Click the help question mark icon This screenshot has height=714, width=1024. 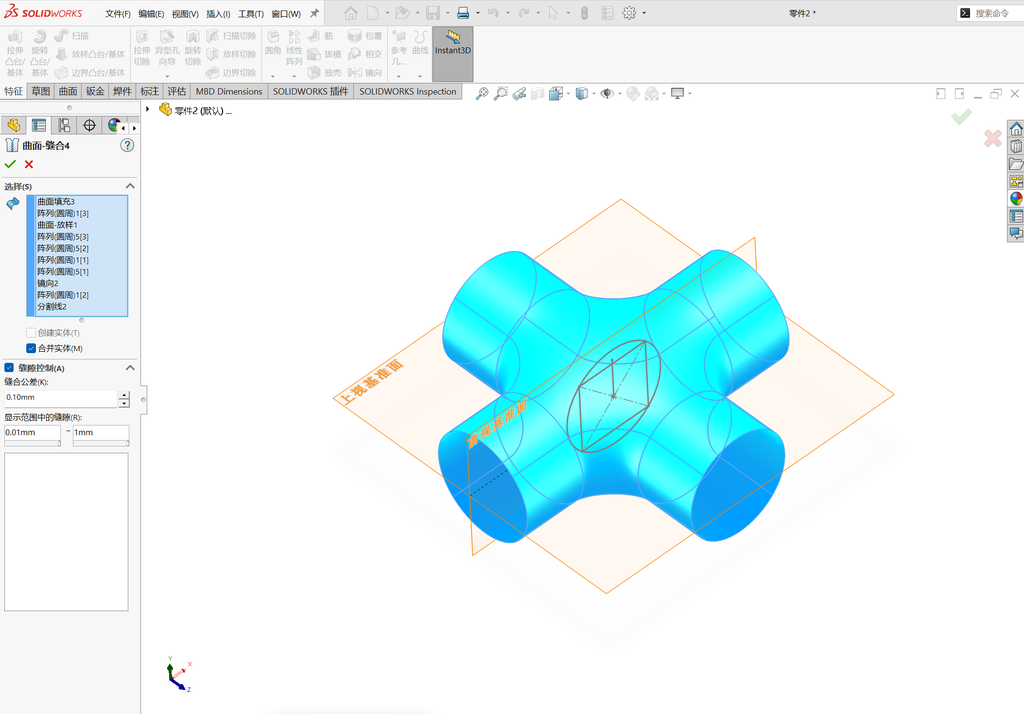(127, 146)
